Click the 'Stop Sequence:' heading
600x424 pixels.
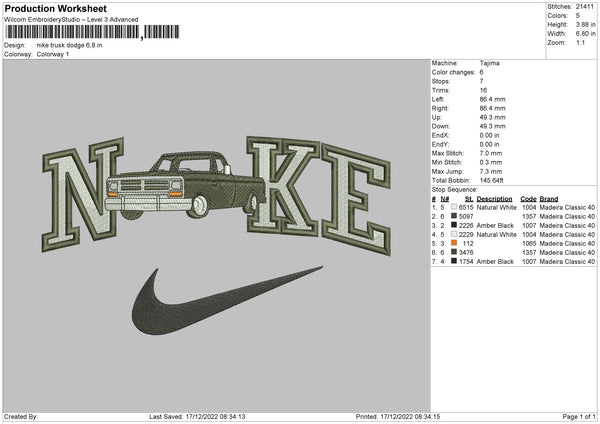[x=455, y=190]
